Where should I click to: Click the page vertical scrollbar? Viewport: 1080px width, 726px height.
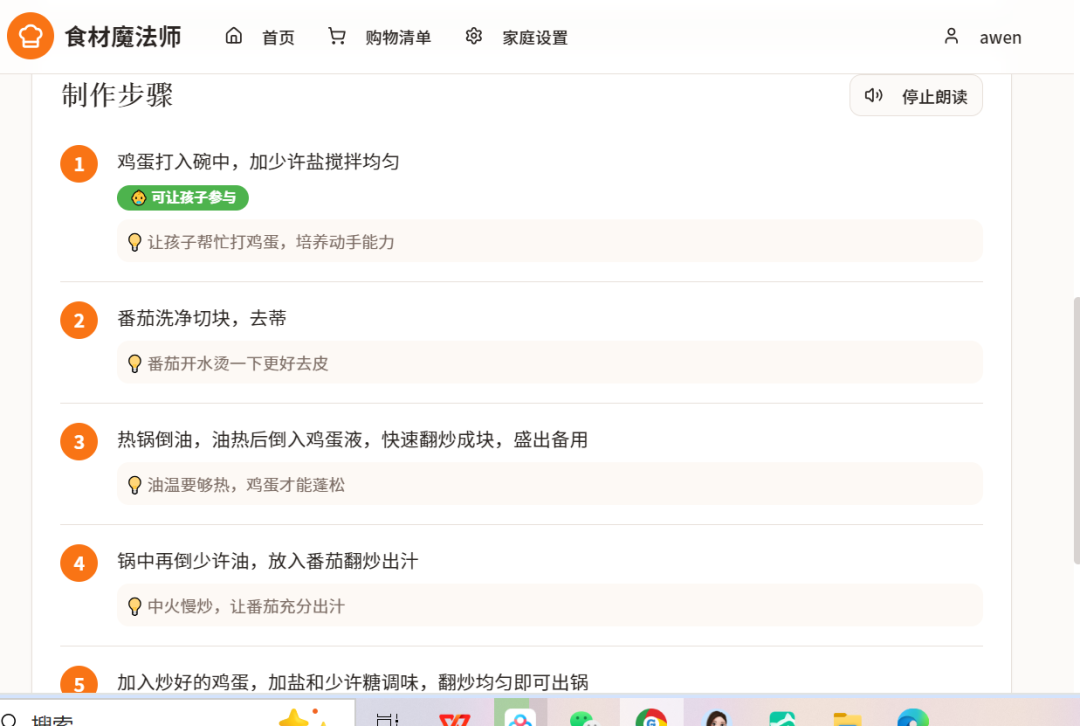[1075, 430]
